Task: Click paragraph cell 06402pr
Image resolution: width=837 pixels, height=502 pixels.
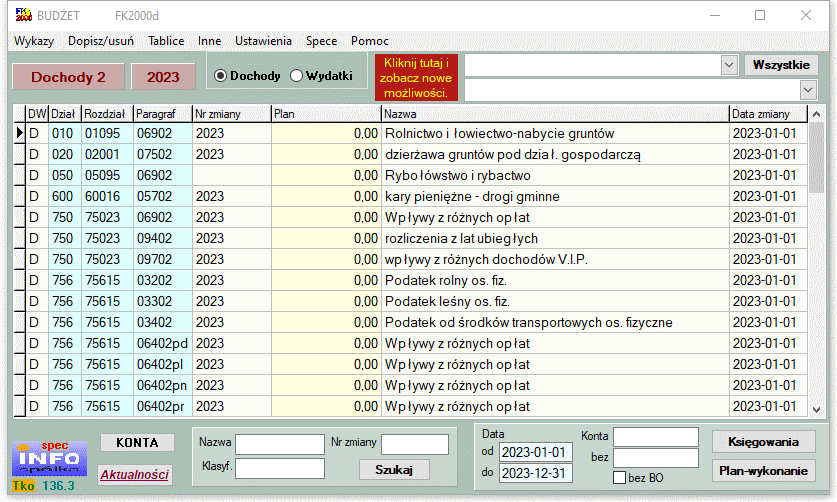Action: (162, 406)
